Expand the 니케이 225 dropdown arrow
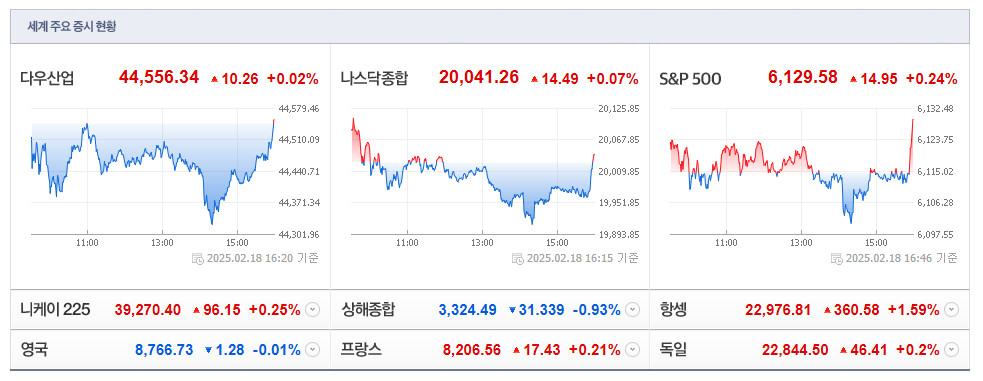 tap(312, 310)
